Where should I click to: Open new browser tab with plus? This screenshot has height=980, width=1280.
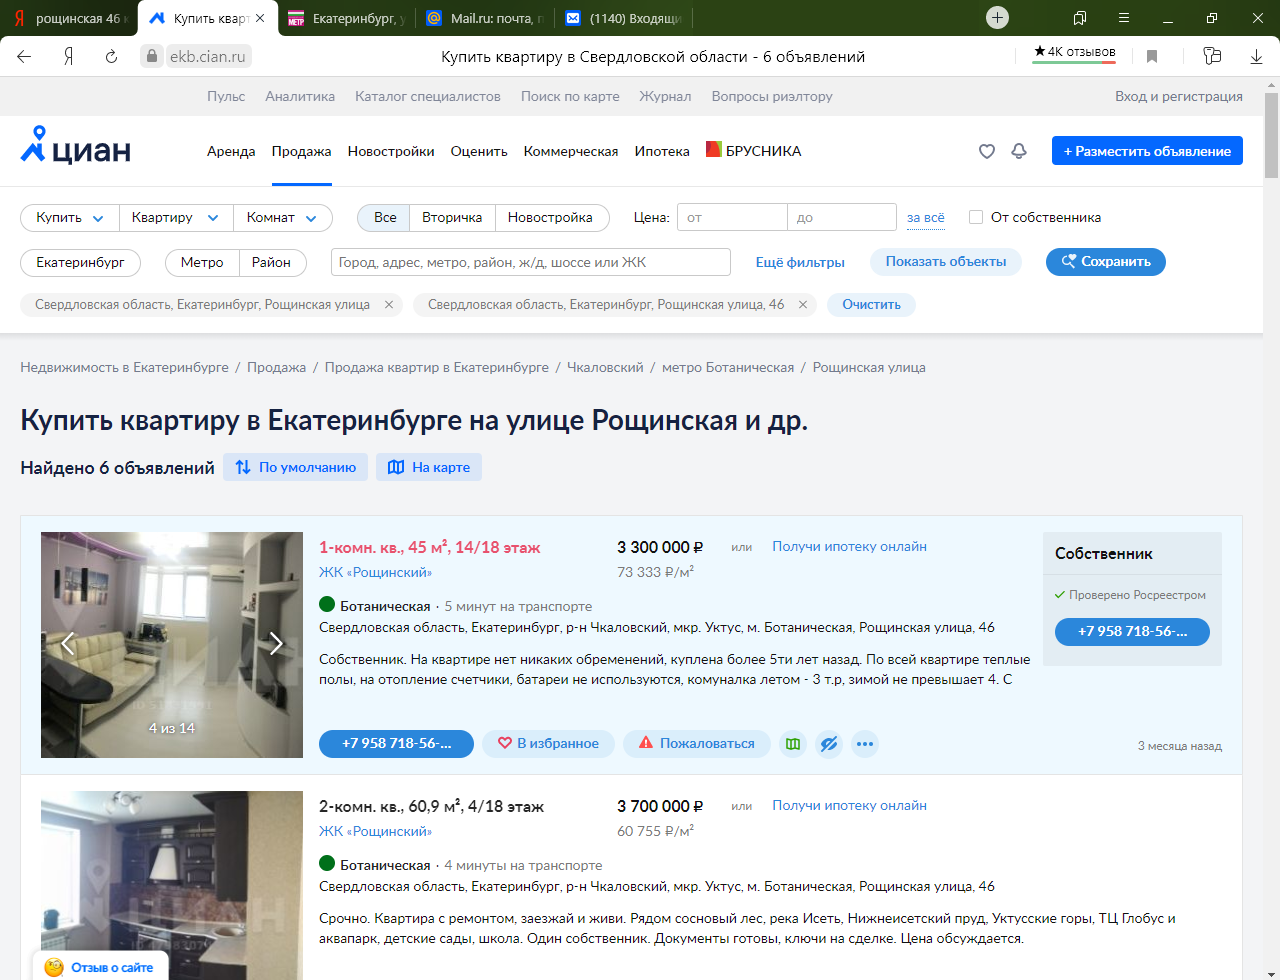997,17
